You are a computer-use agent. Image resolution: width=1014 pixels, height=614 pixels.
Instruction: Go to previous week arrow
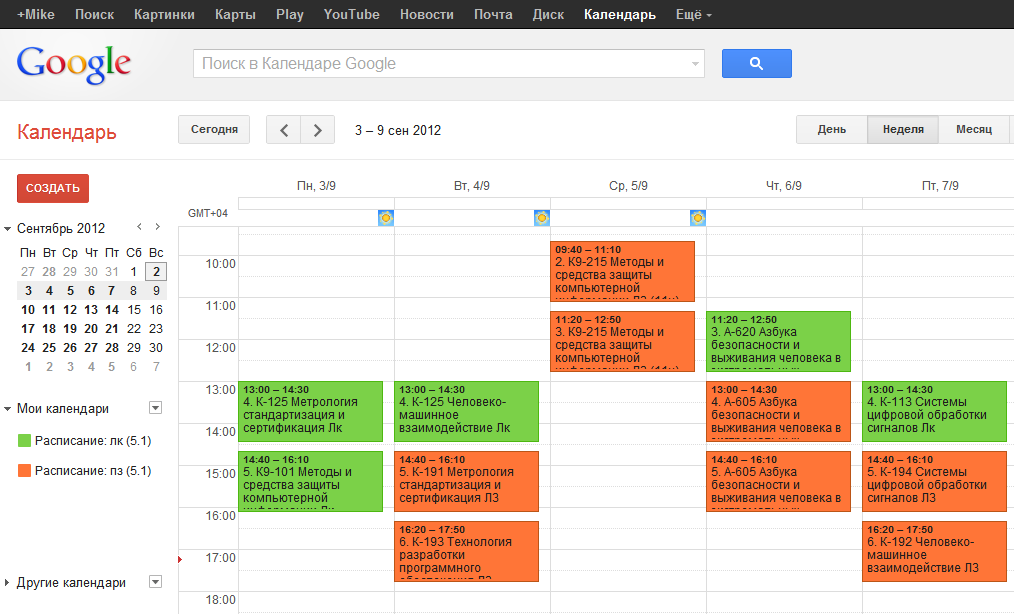coord(284,130)
